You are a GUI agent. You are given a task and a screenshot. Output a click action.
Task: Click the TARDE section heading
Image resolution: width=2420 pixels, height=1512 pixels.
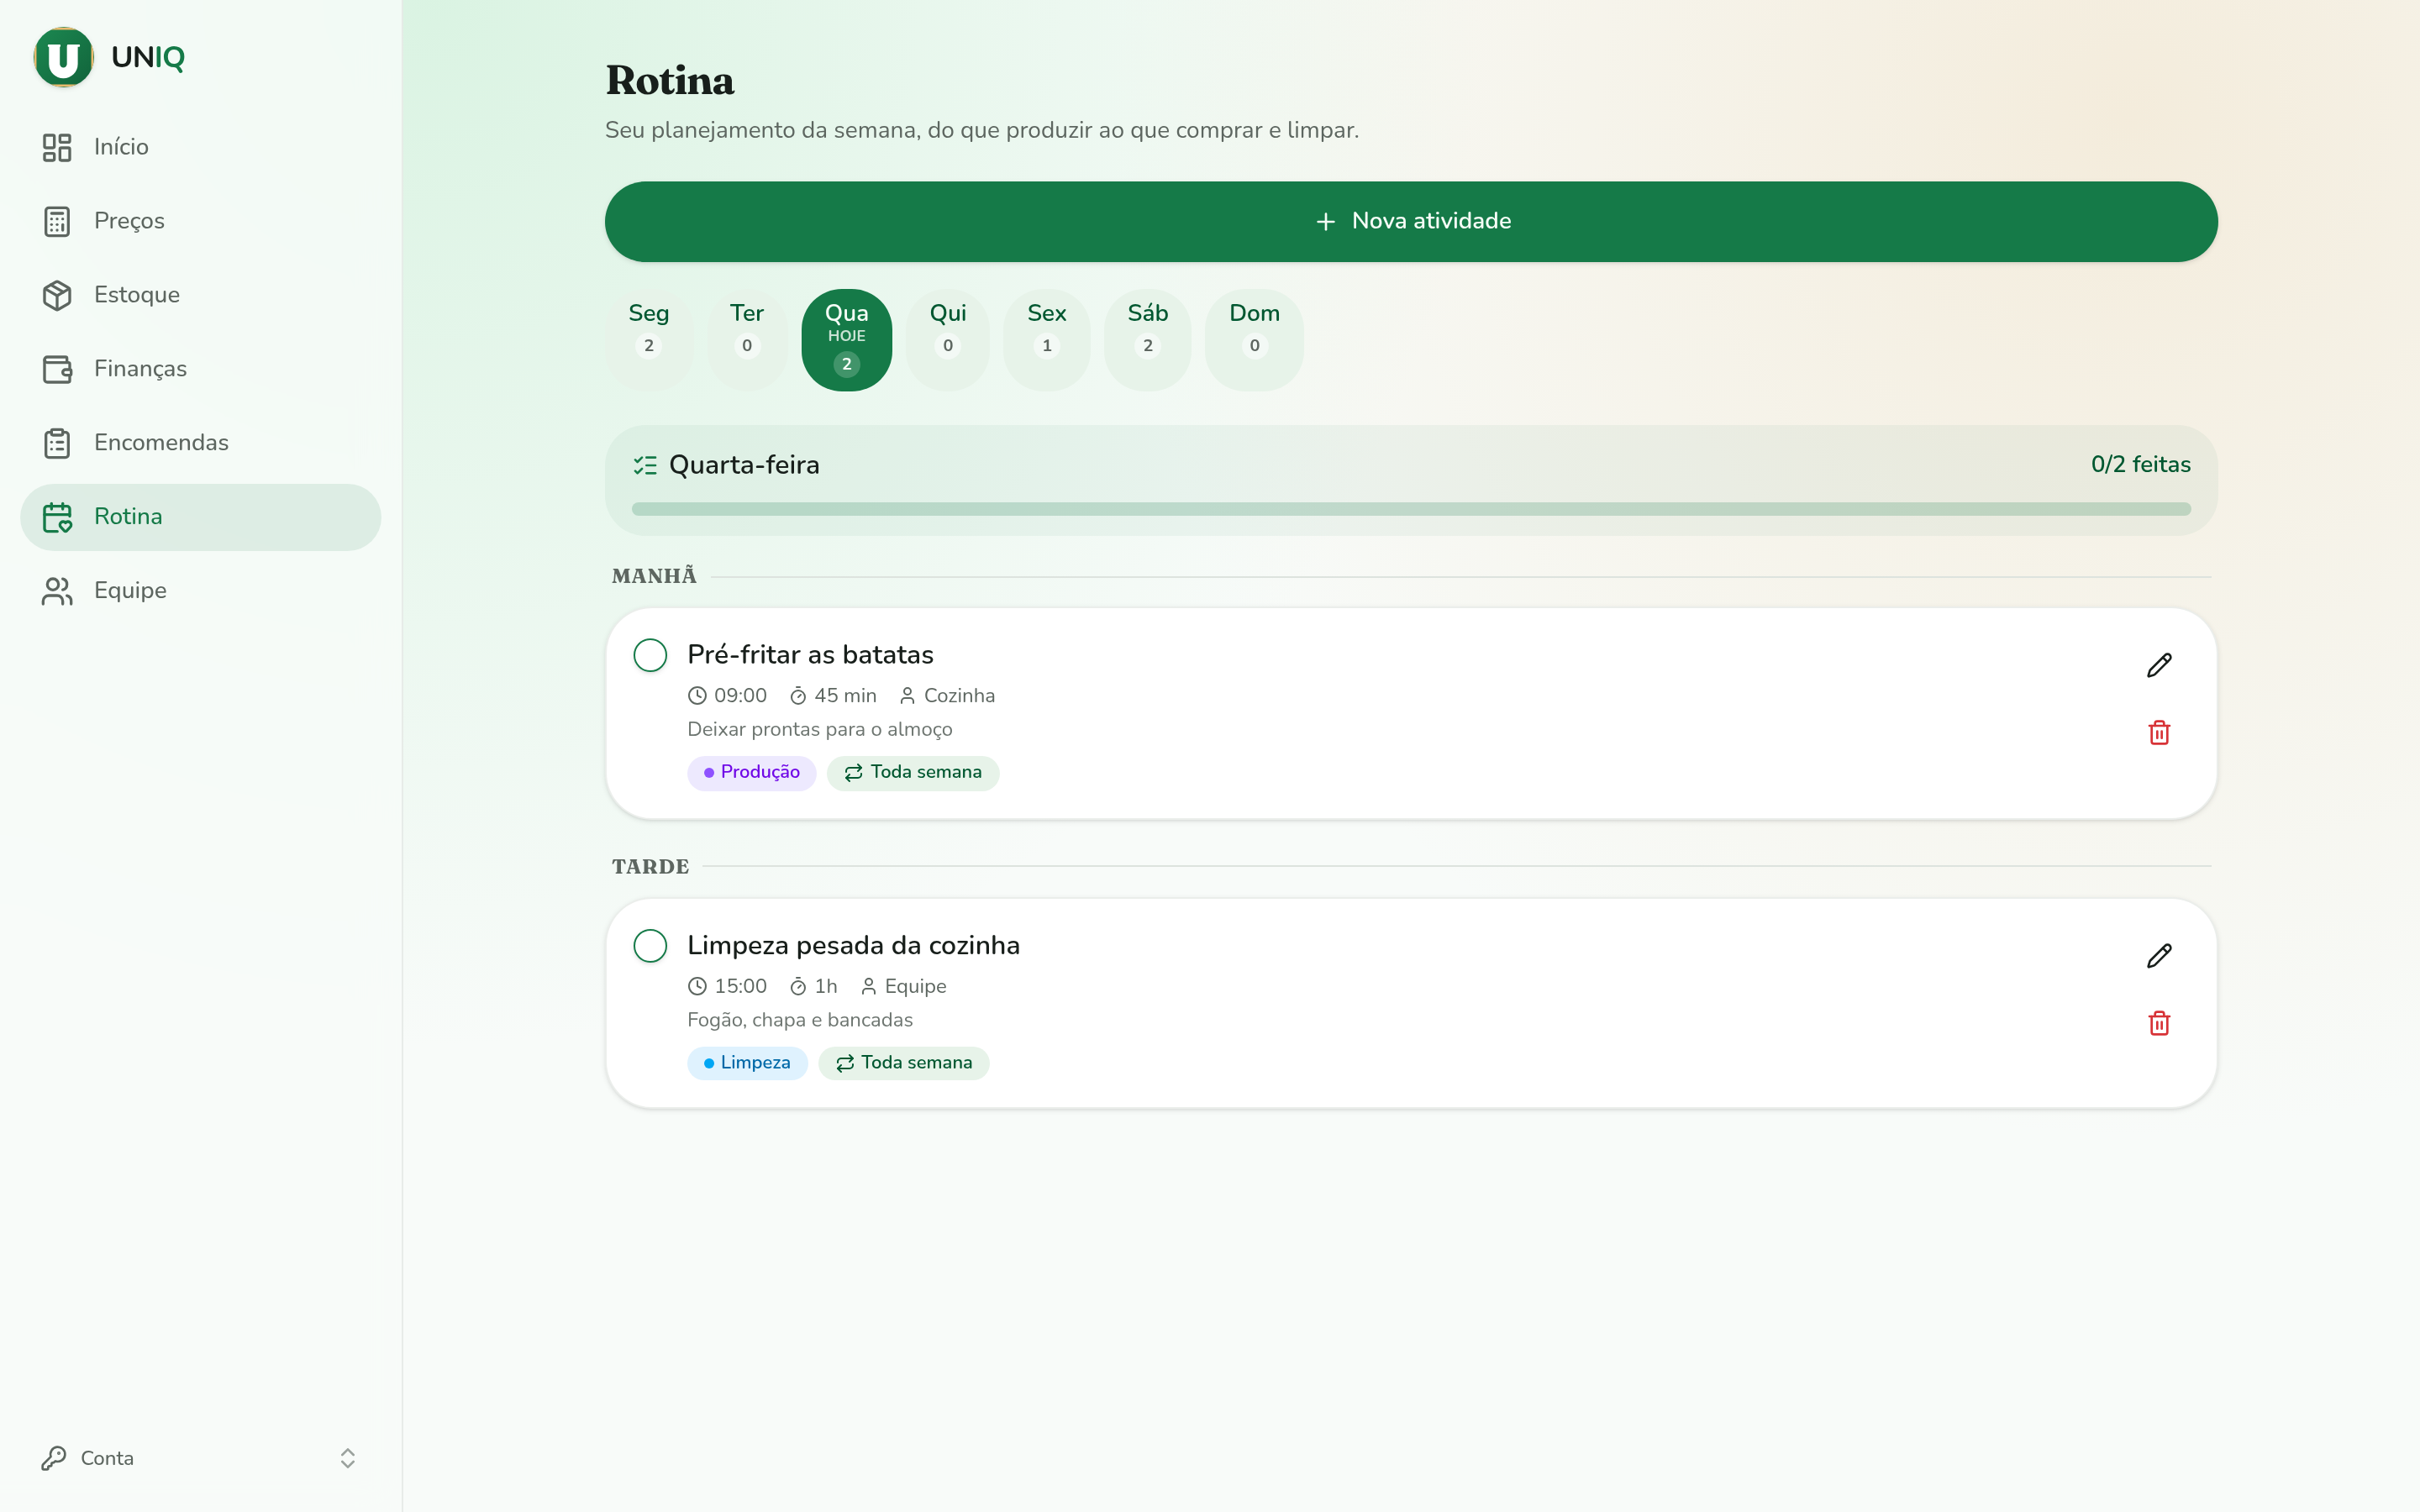[650, 867]
